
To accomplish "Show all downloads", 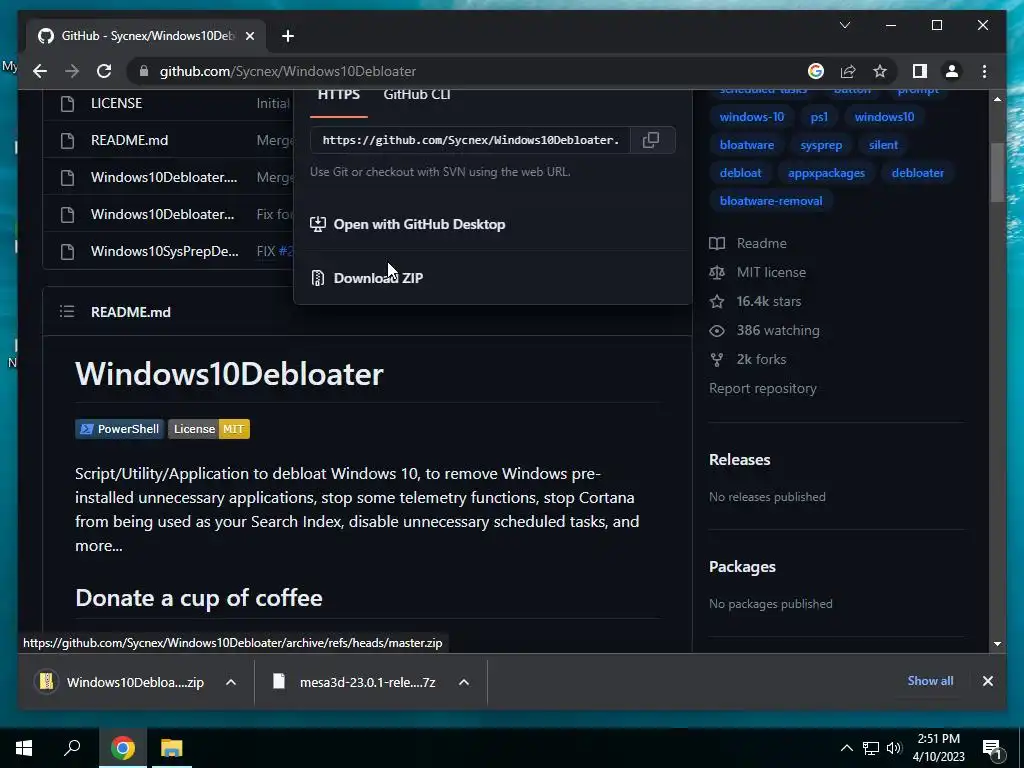I will click(930, 680).
